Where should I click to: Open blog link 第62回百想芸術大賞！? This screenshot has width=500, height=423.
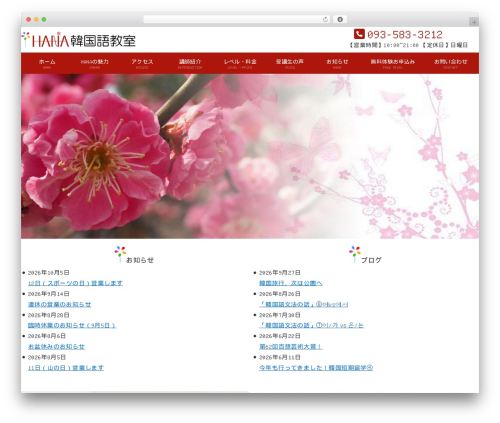pyautogui.click(x=291, y=347)
